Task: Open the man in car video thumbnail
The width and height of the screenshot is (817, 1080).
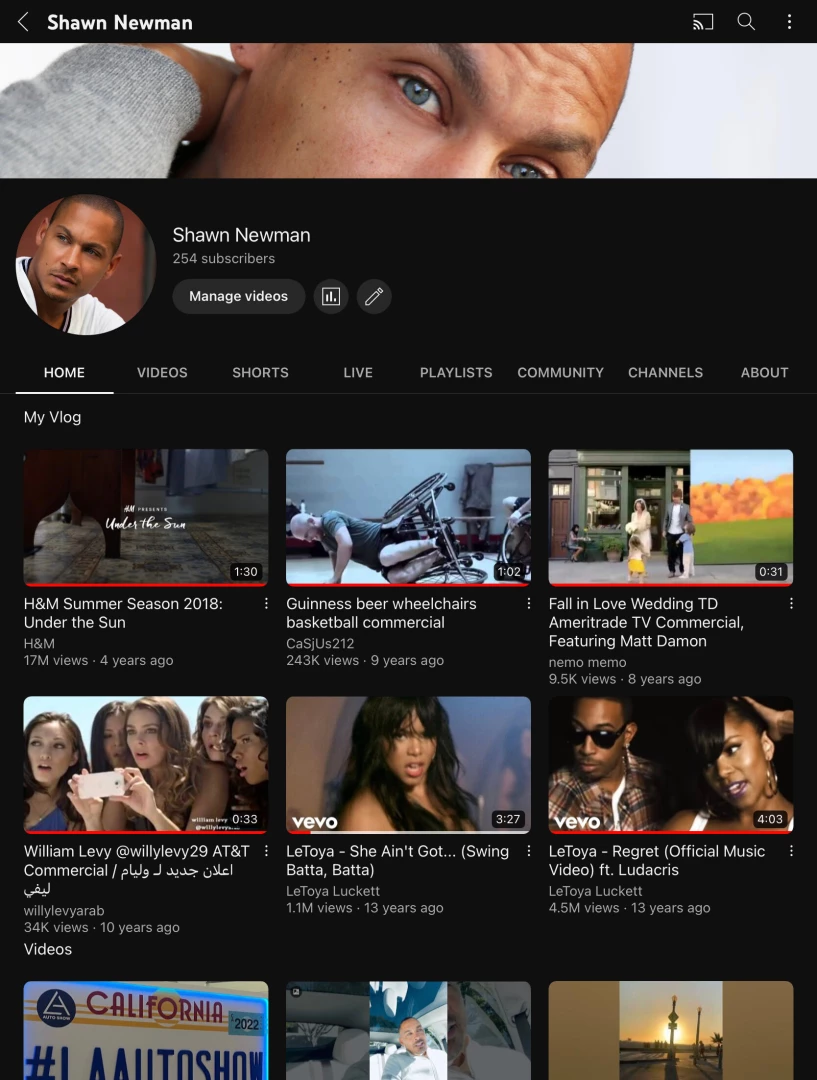Action: [x=408, y=1030]
